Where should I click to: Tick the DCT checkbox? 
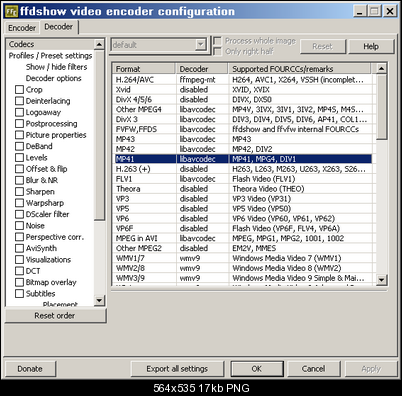20,271
